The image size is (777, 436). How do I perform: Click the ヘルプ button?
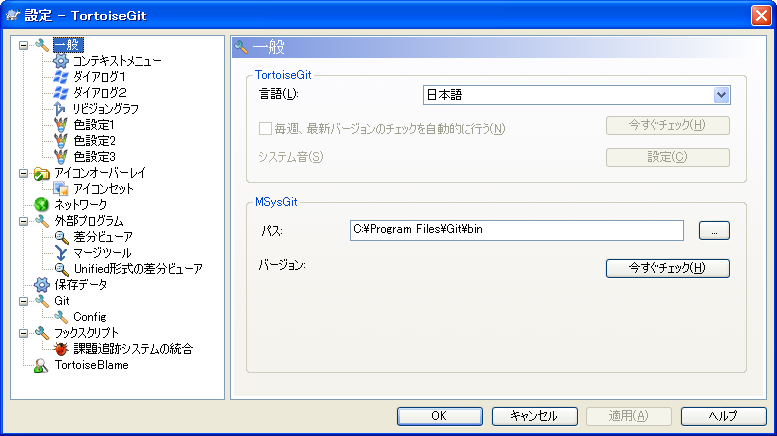pyautogui.click(x=723, y=416)
